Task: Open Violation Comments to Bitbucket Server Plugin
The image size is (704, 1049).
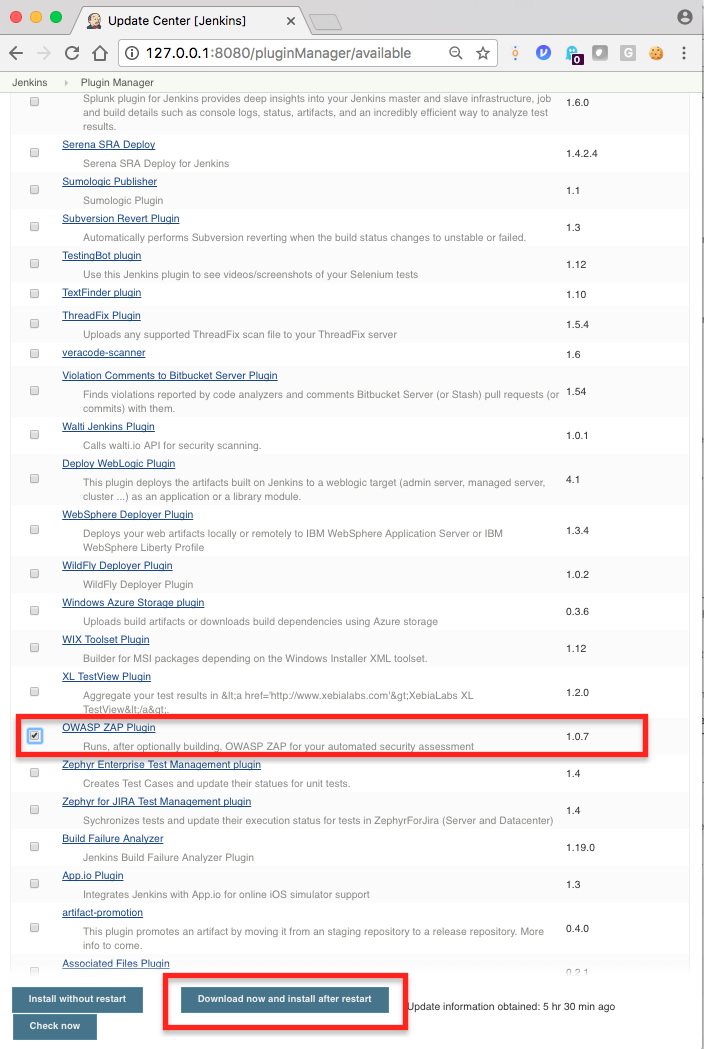Action: click(169, 375)
